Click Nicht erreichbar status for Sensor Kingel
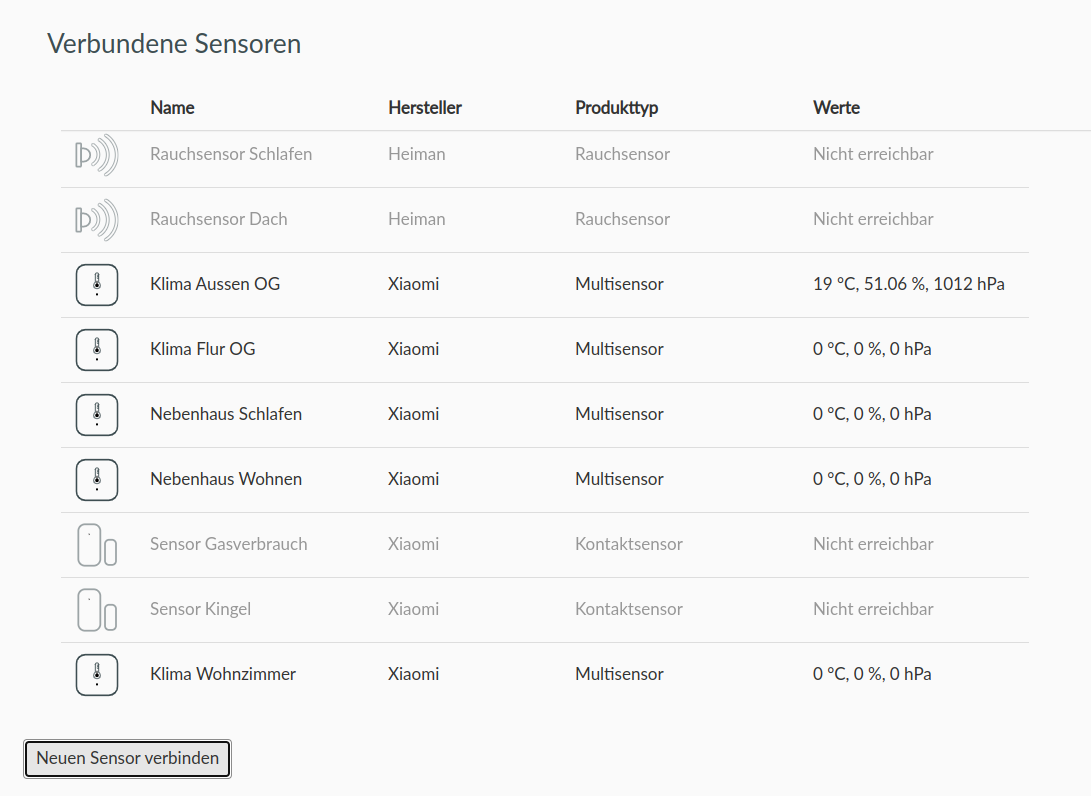 873,609
